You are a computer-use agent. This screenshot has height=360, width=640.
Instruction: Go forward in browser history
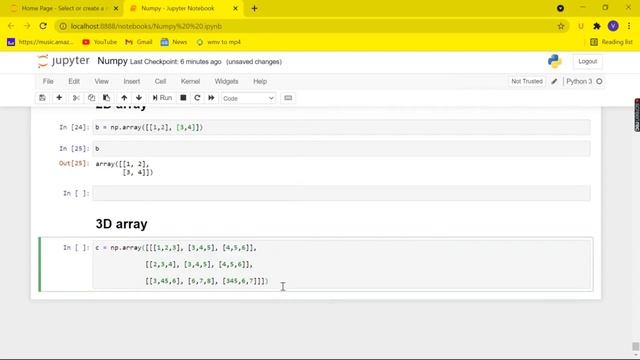point(27,26)
